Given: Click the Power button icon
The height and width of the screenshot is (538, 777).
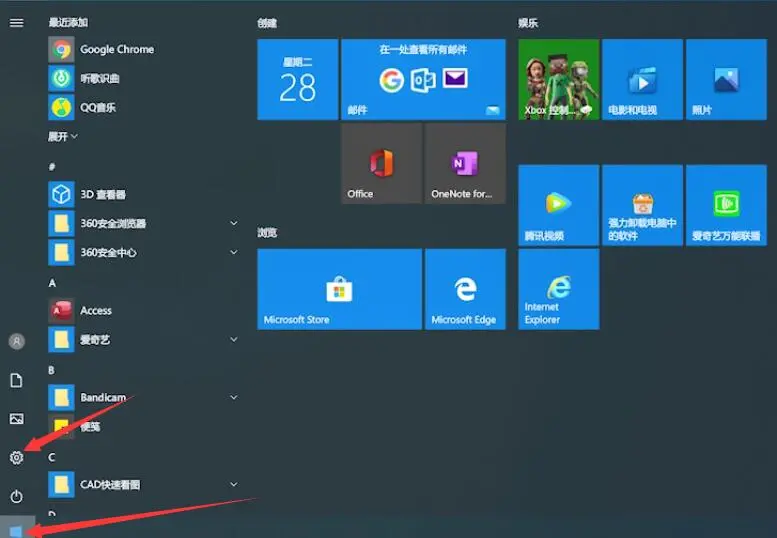Looking at the screenshot, I should pos(16,496).
